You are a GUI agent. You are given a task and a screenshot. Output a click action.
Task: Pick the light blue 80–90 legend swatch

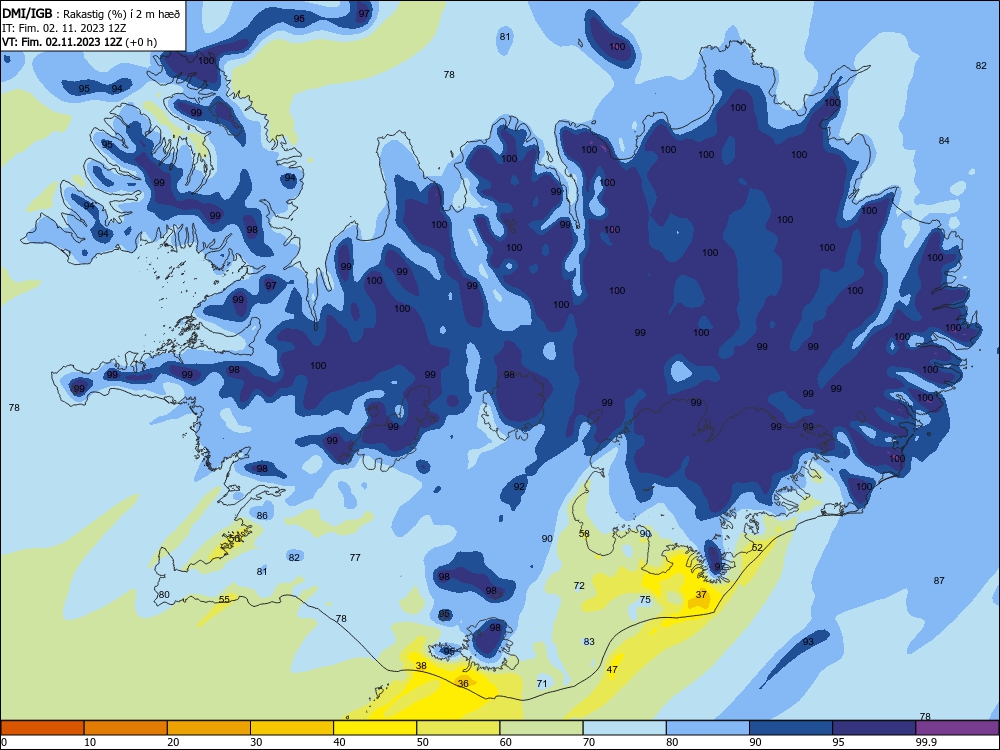pos(708,728)
